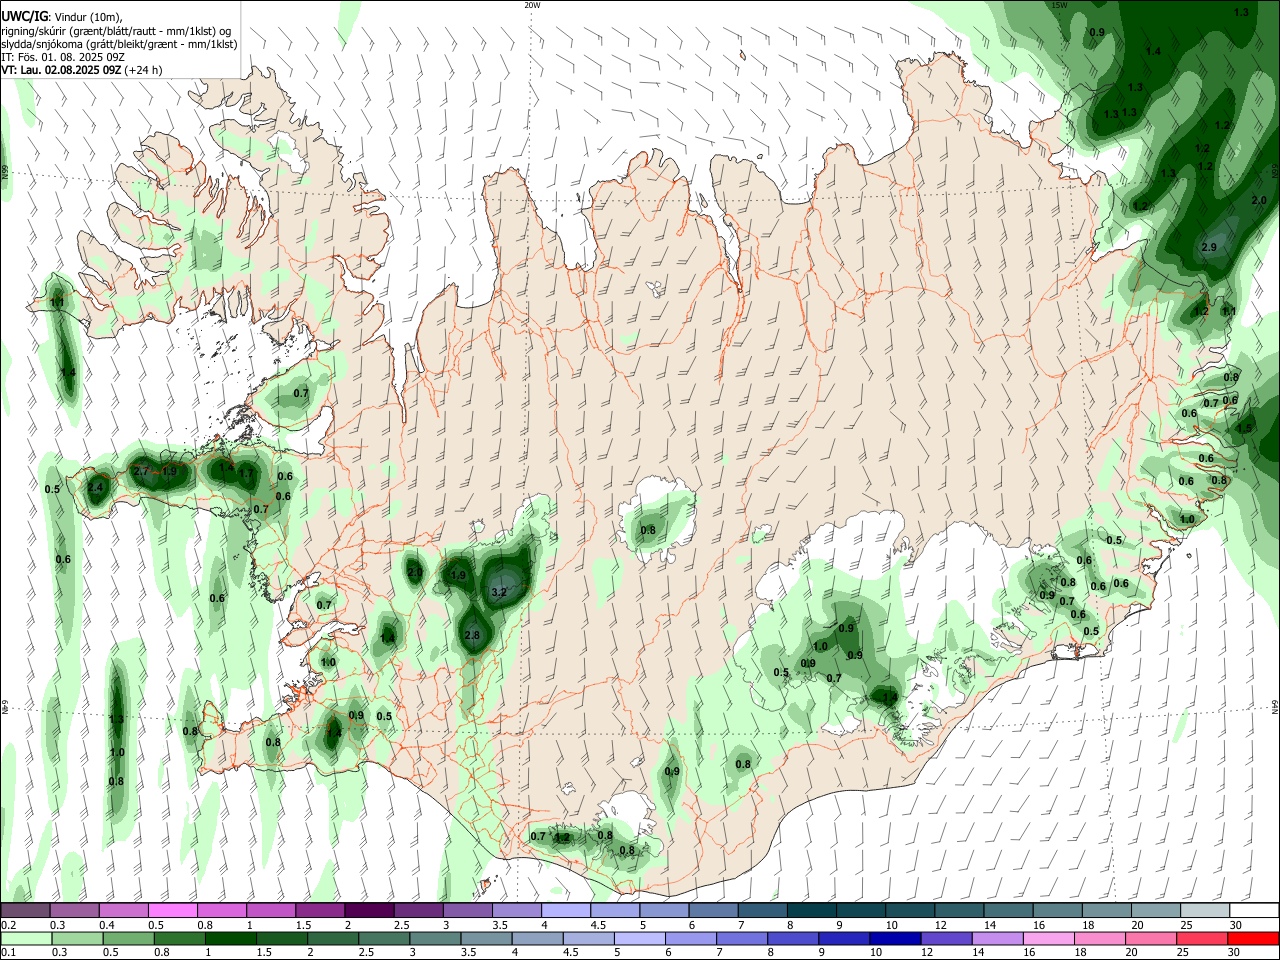The width and height of the screenshot is (1280, 960).
Task: Click the 2.8 precipitation value below 3.2
Action: click(x=473, y=635)
